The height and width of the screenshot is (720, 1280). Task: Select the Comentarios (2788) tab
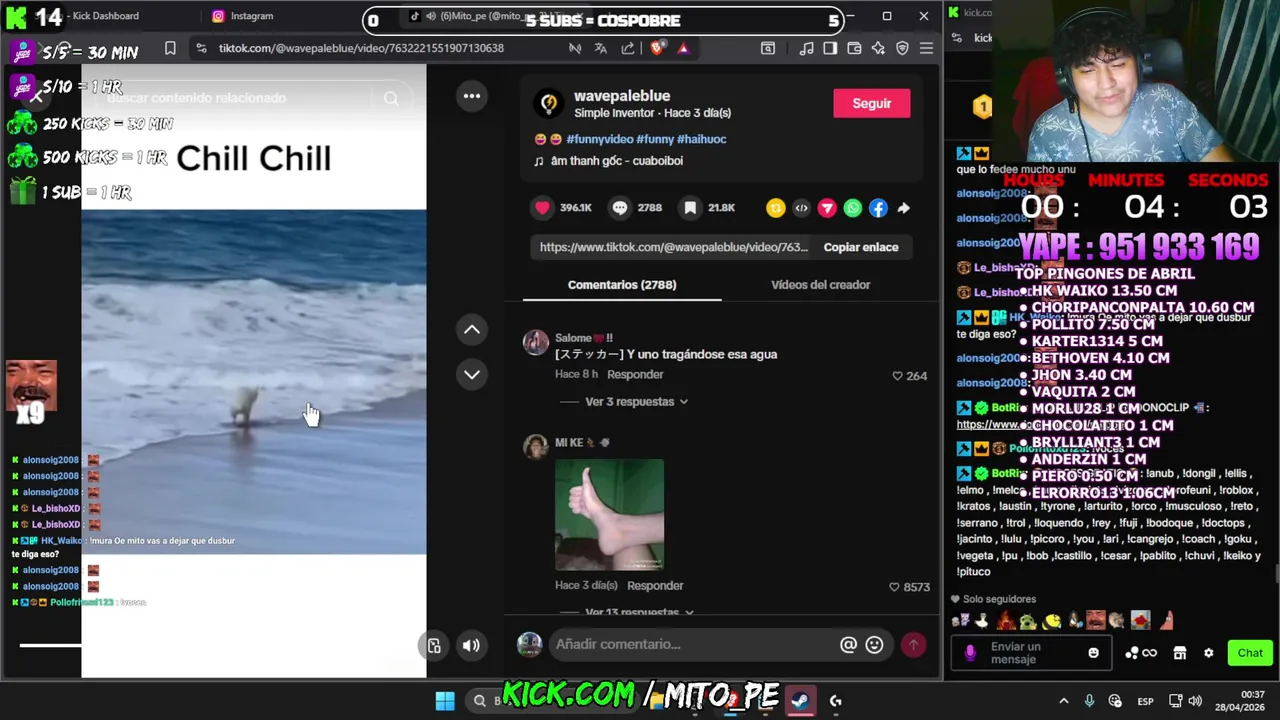622,285
